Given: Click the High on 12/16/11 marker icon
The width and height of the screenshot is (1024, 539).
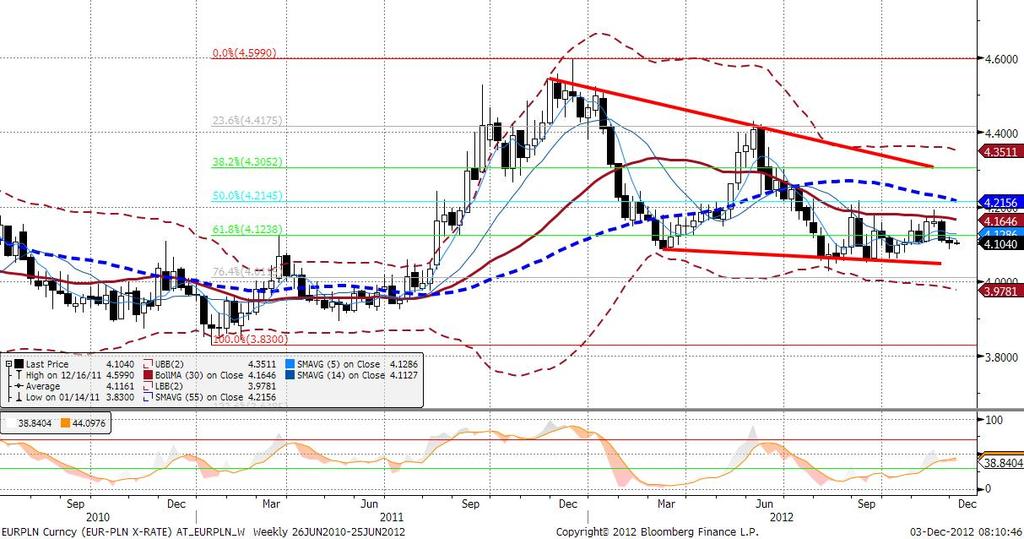Looking at the screenshot, I should coord(19,375).
